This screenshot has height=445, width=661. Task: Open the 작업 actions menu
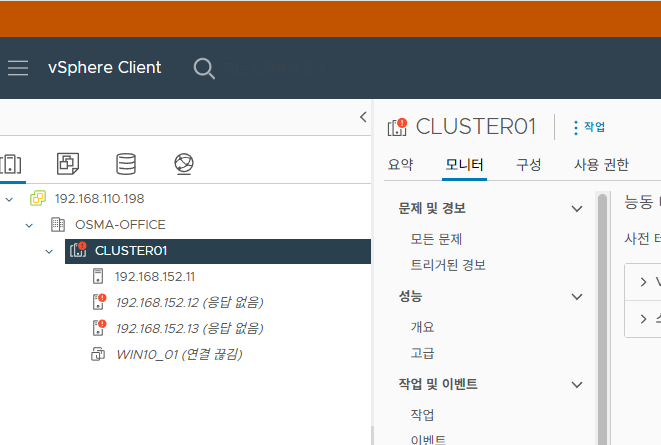[x=589, y=127]
